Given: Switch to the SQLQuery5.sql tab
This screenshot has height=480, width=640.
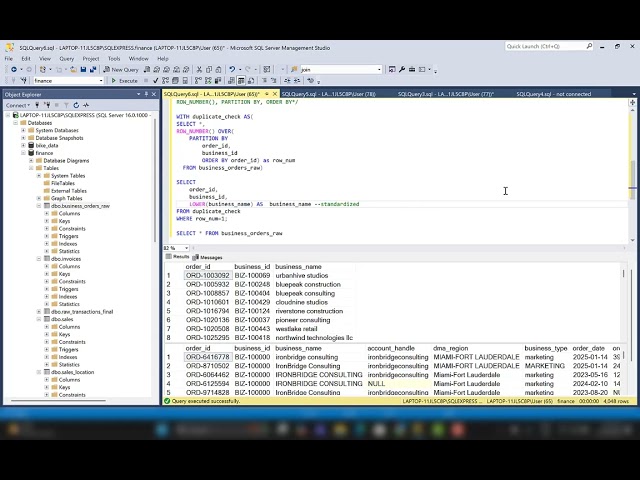Looking at the screenshot, I should pyautogui.click(x=329, y=94).
